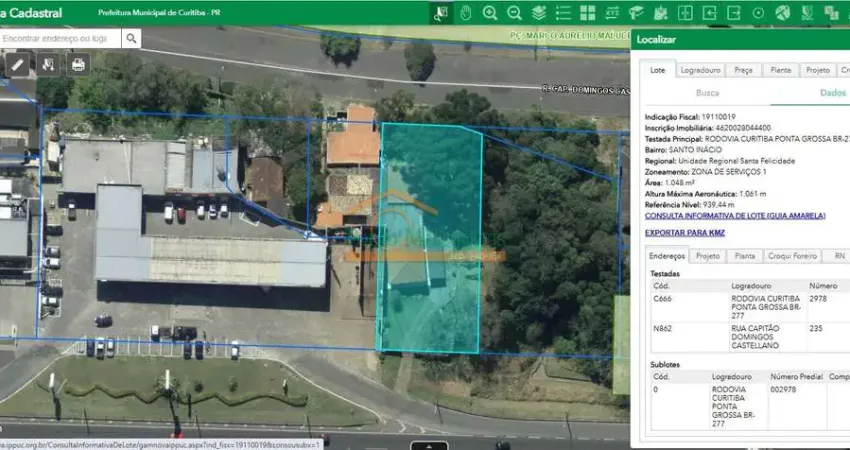The width and height of the screenshot is (850, 450).
Task: Open the Busca sub-tab
Action: (x=707, y=92)
